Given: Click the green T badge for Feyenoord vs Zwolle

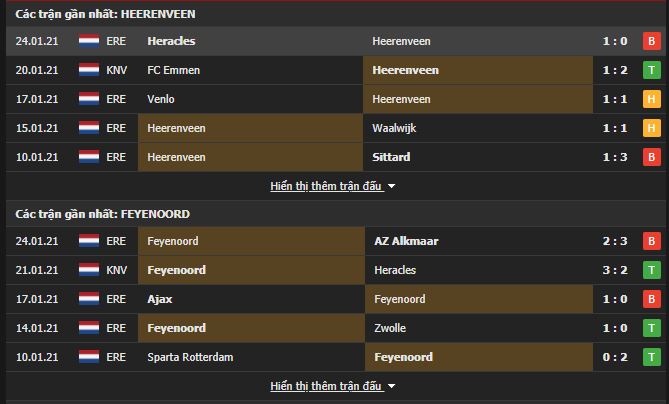Looking at the screenshot, I should pyautogui.click(x=652, y=328).
